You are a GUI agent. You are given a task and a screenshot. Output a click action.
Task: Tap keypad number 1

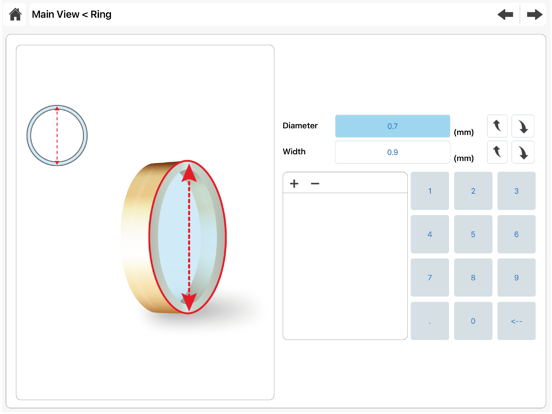pos(430,191)
